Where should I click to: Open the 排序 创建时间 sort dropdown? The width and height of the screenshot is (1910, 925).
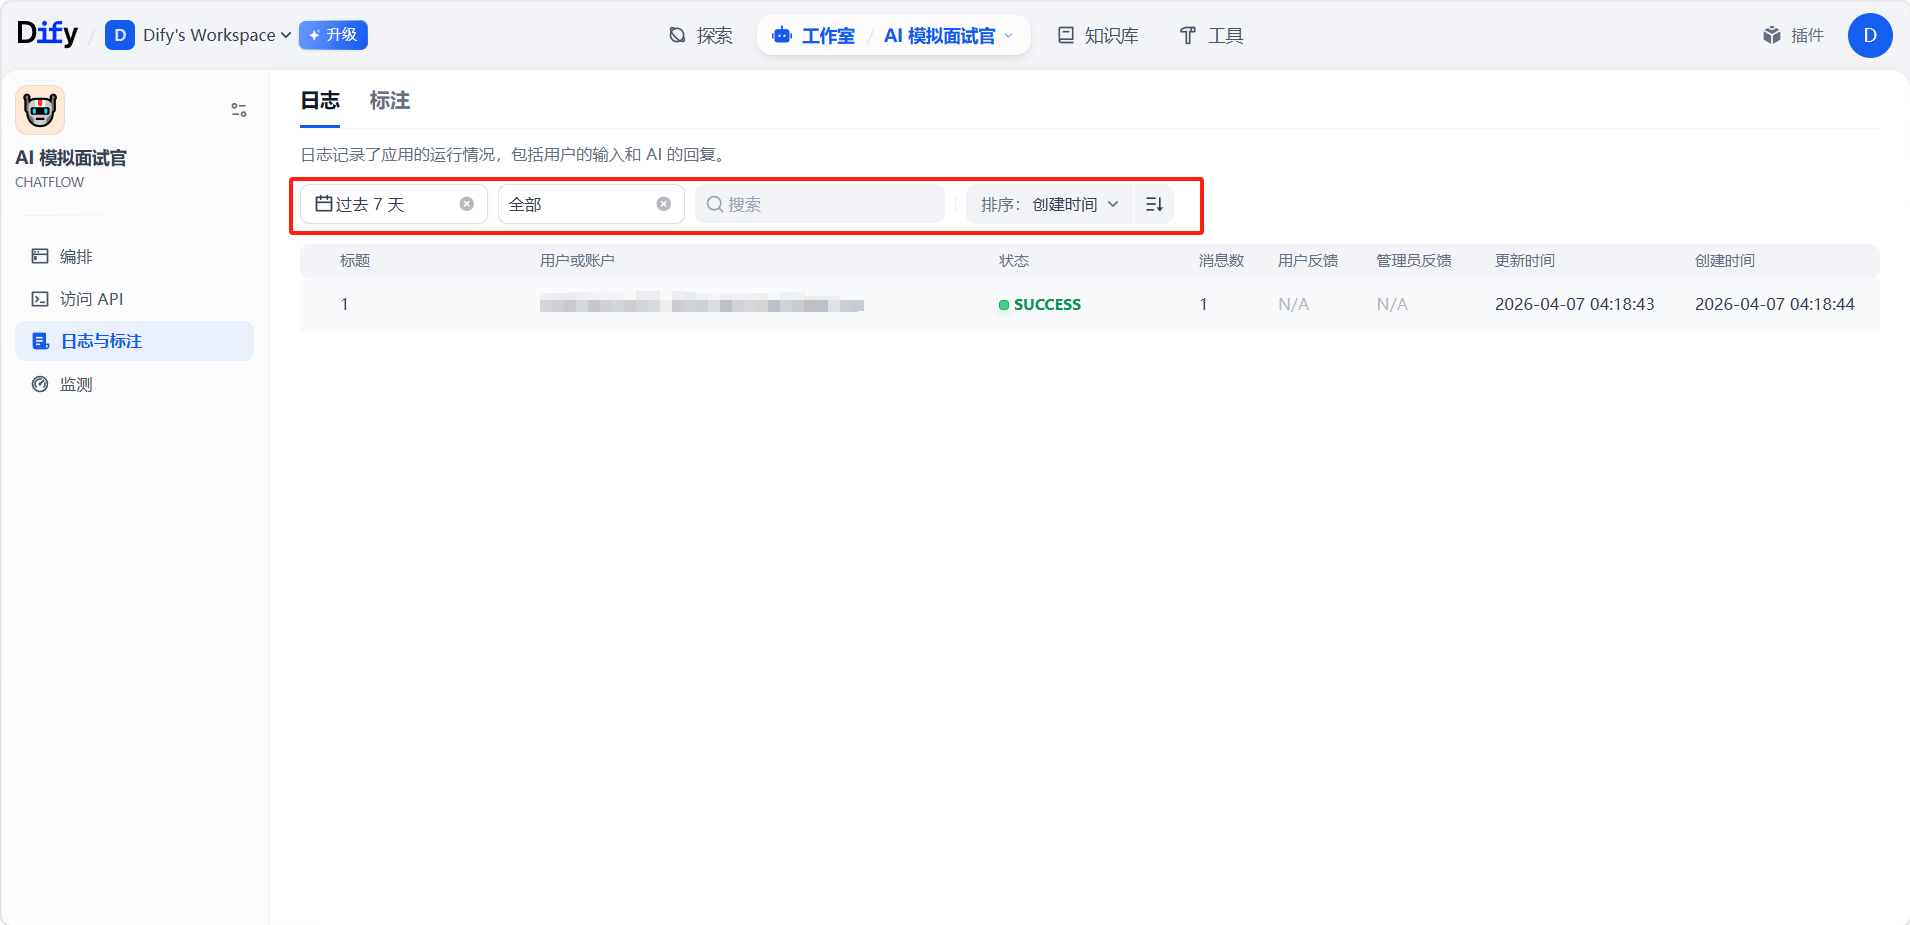[x=1049, y=204]
